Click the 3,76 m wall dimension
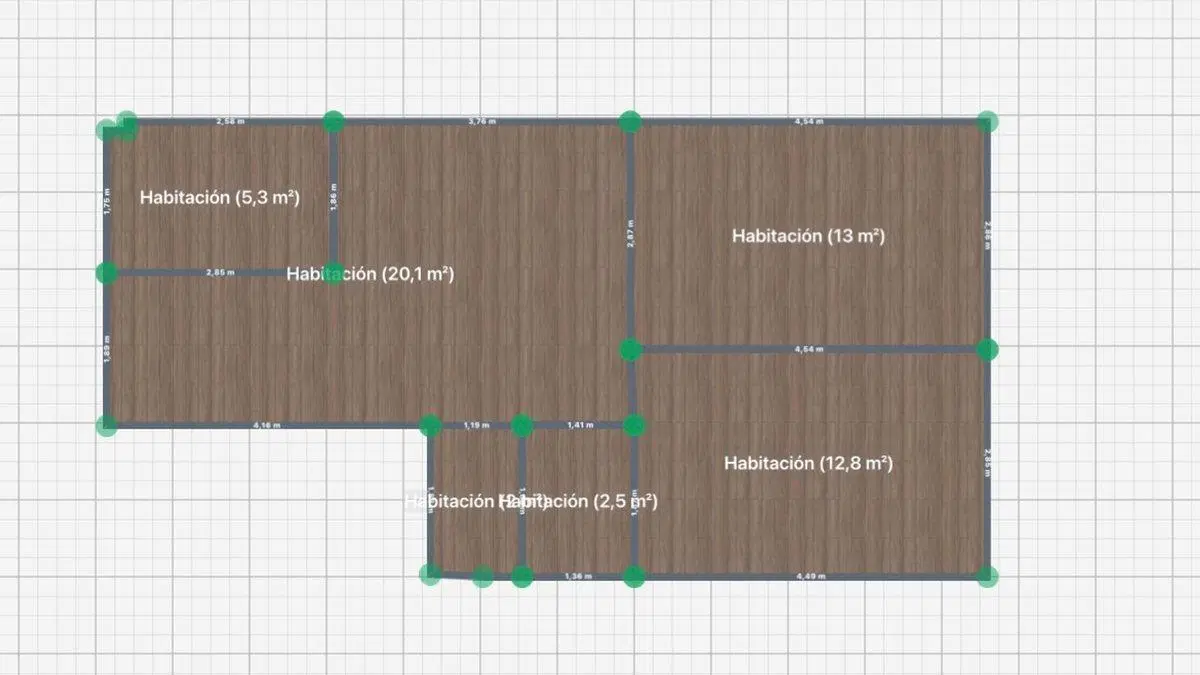This screenshot has height=675, width=1200. coord(482,121)
